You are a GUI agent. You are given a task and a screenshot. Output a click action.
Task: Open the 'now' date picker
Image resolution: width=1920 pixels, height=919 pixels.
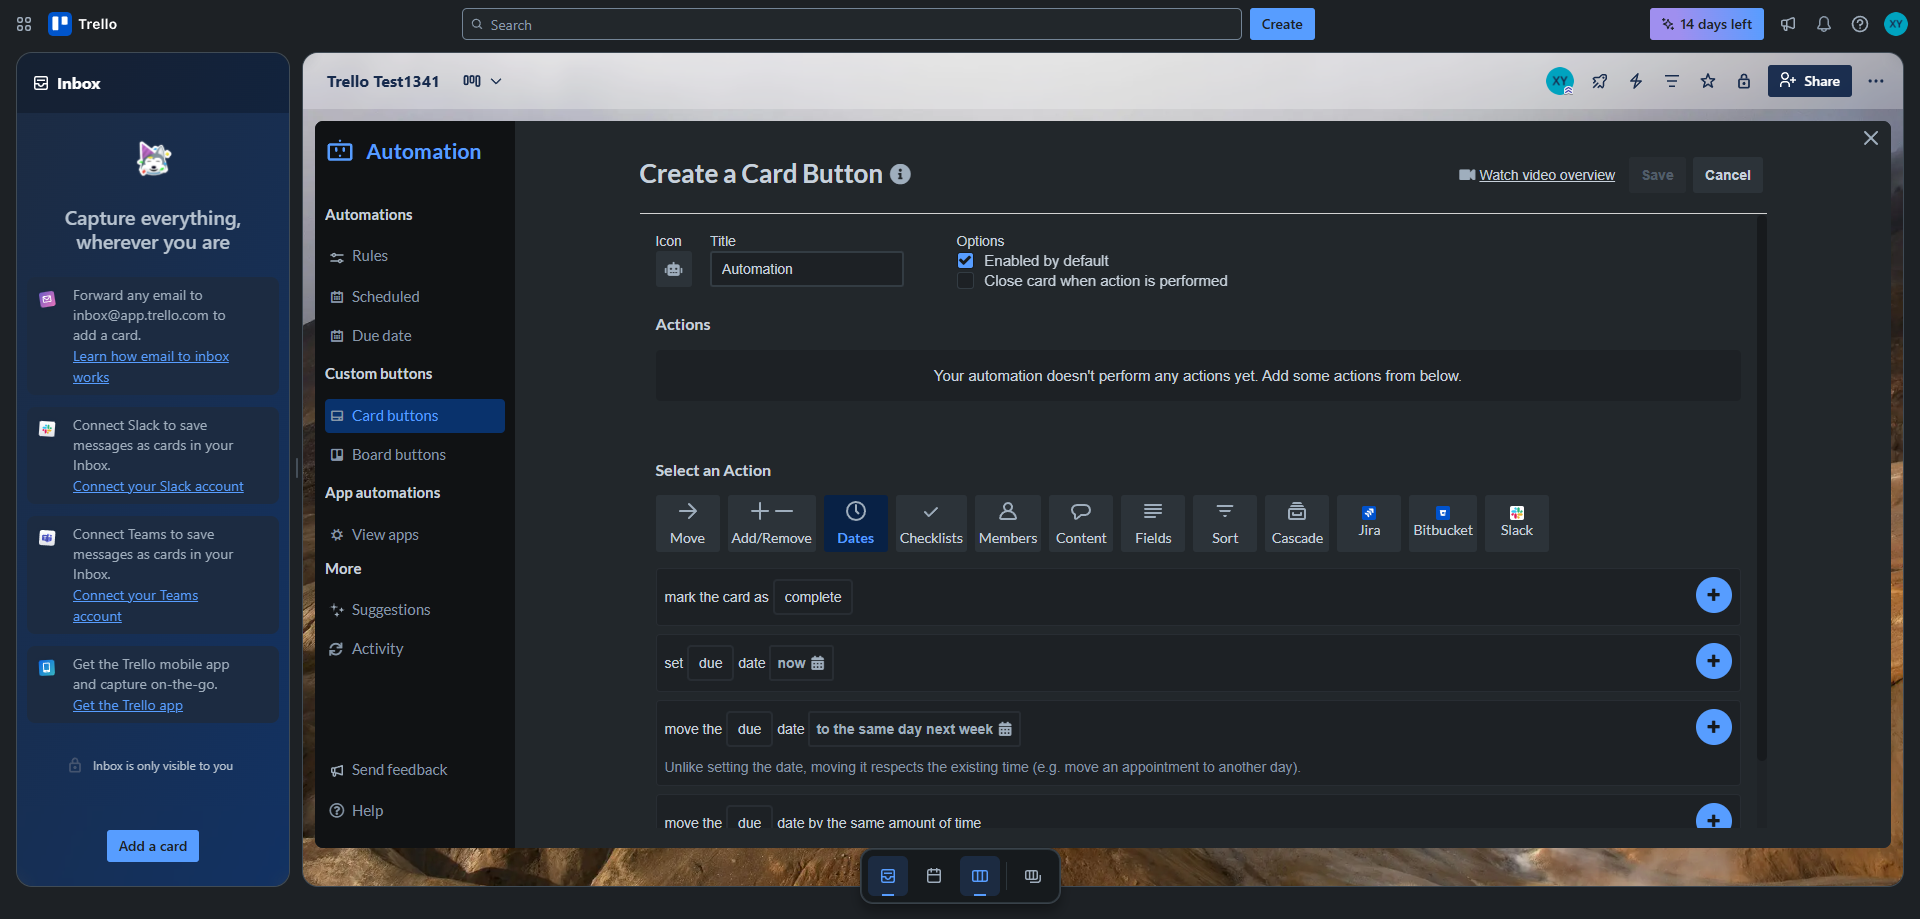801,663
